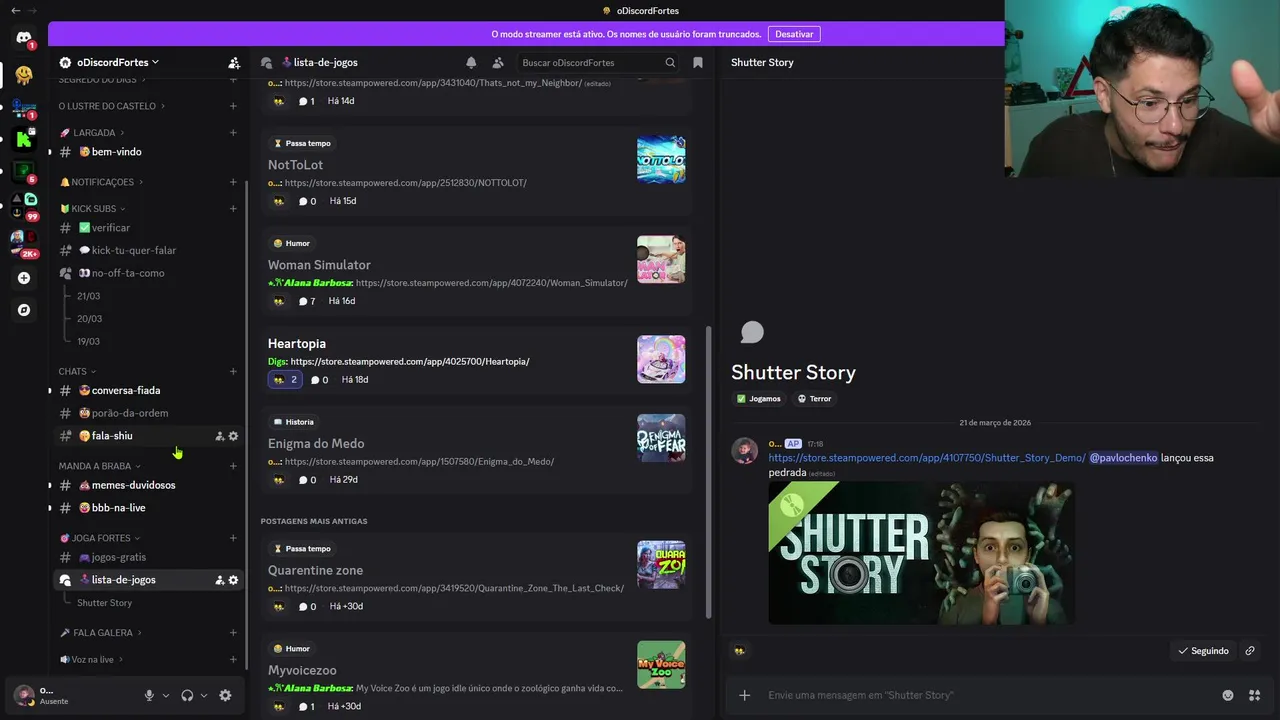Copy link icon next to Seguindo

pos(1250,651)
